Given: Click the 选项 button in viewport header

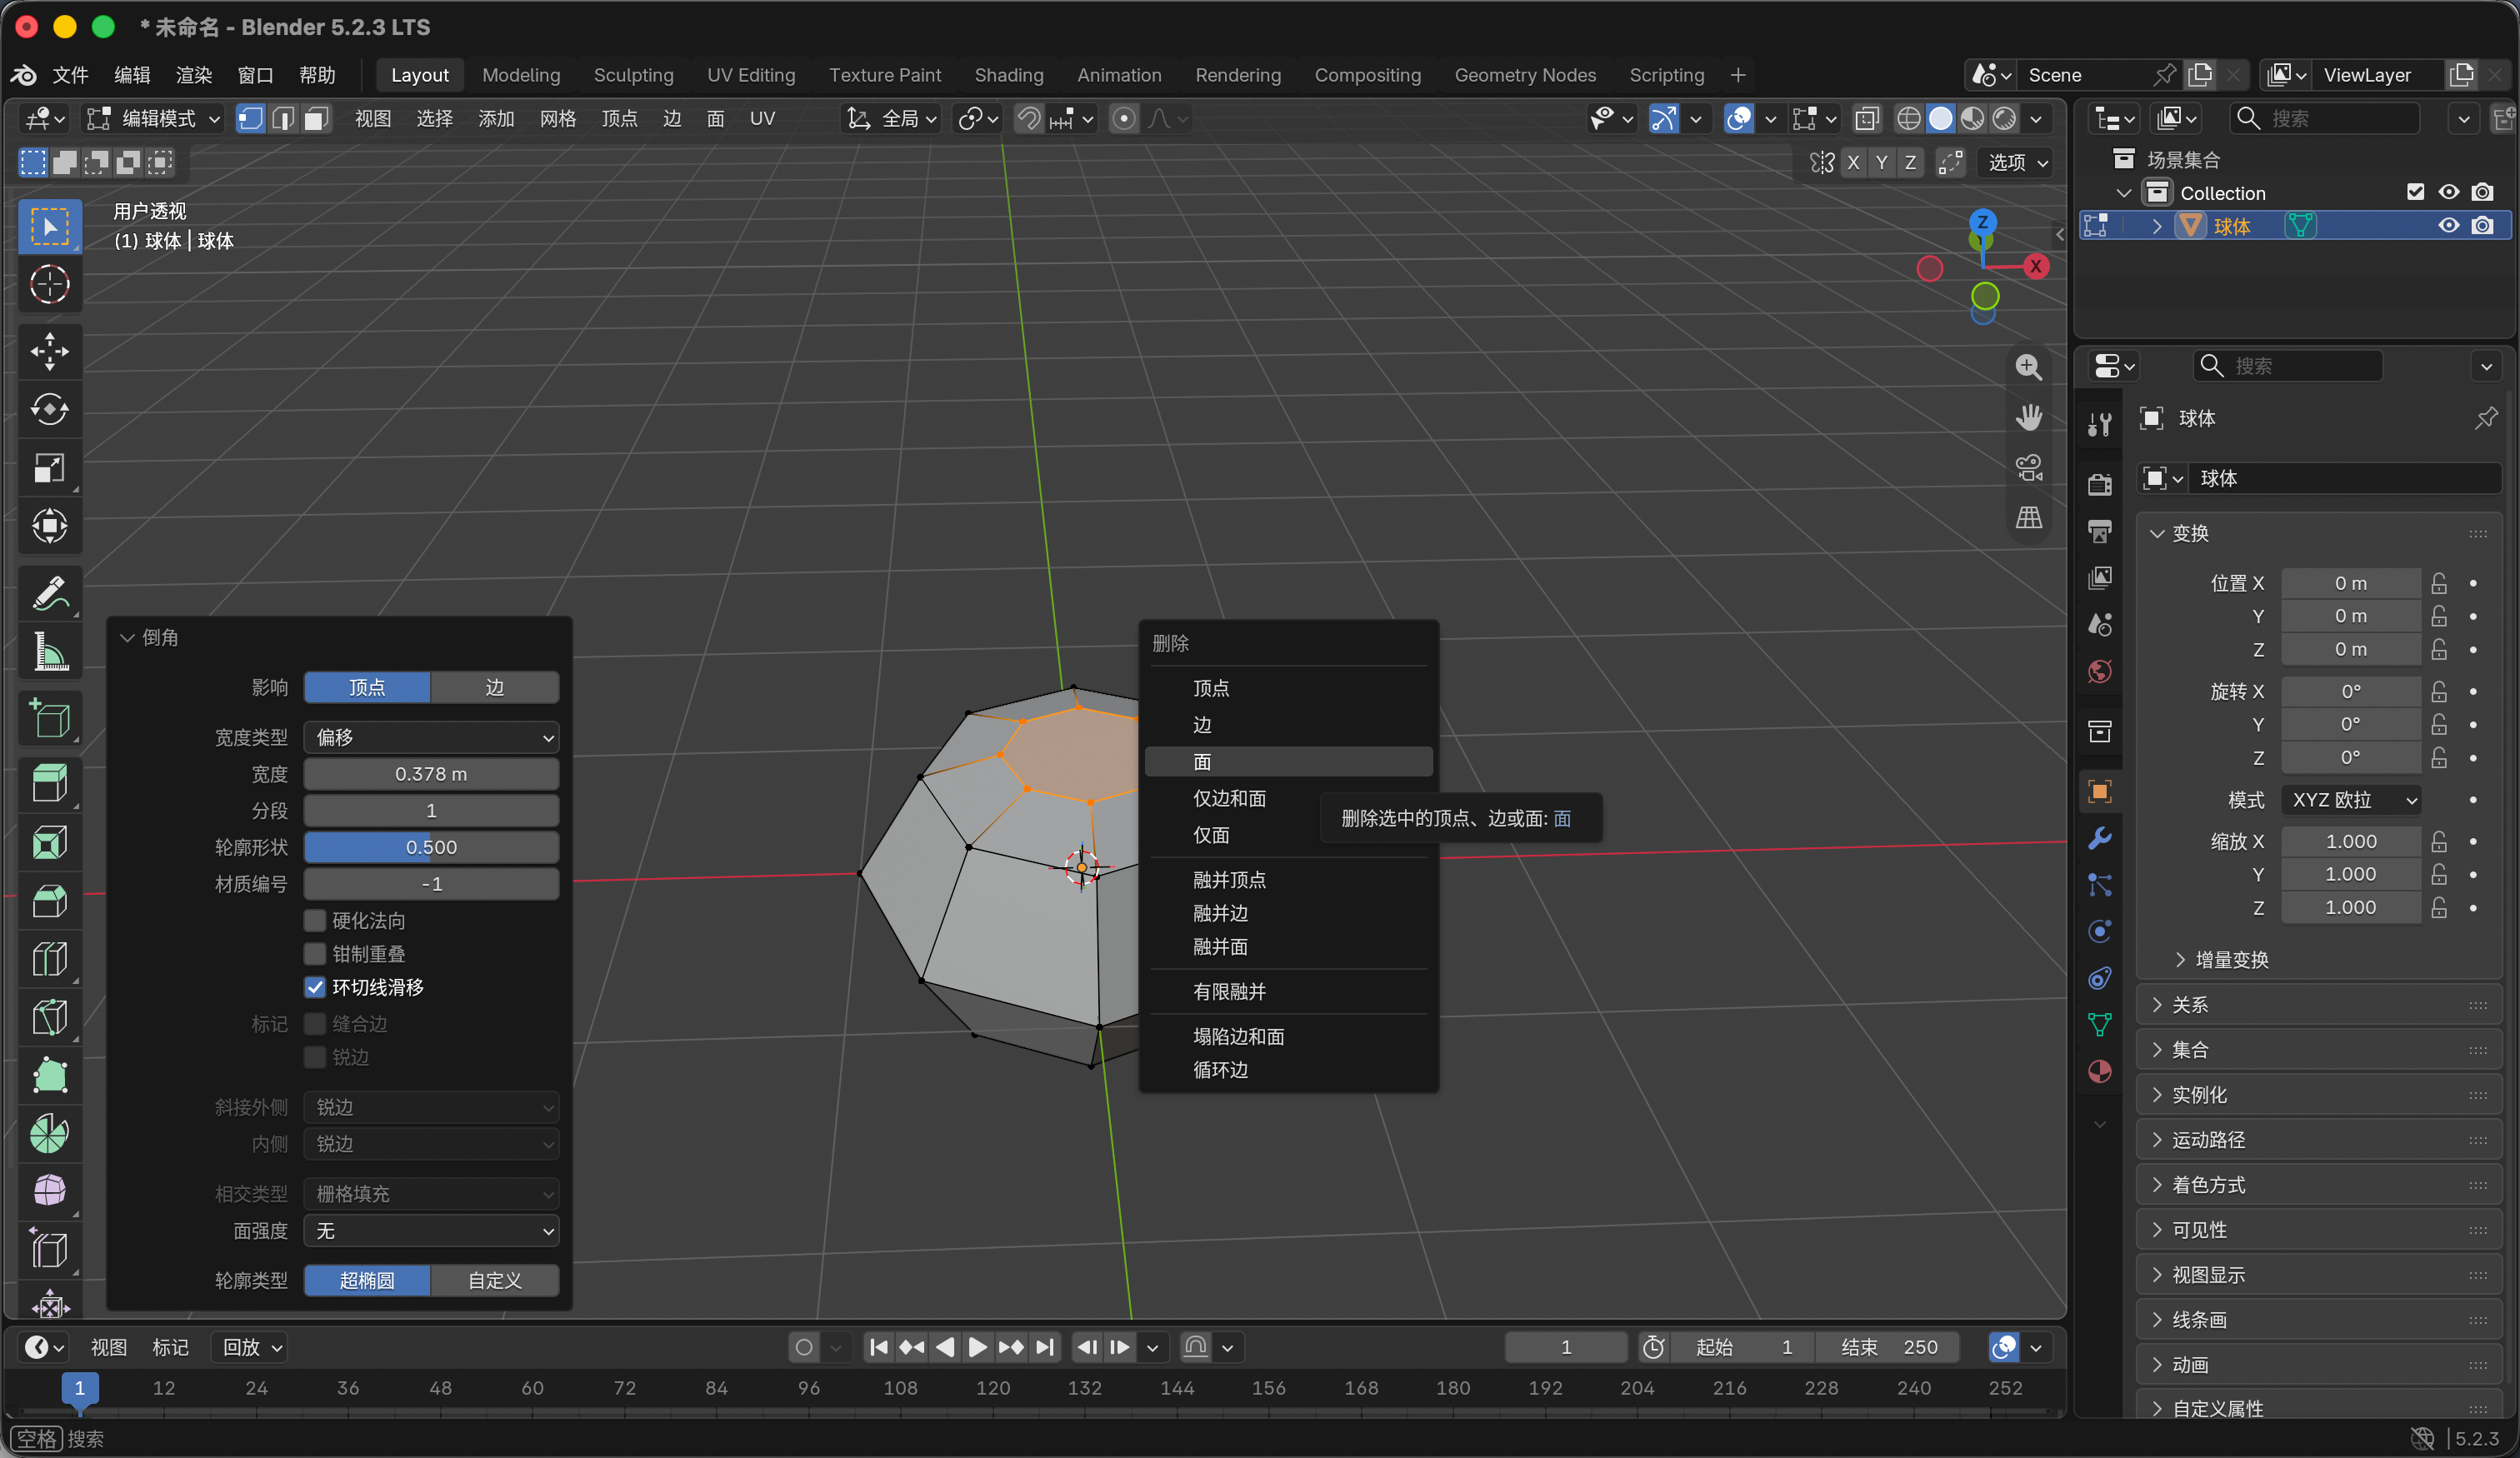Looking at the screenshot, I should click(x=2017, y=162).
